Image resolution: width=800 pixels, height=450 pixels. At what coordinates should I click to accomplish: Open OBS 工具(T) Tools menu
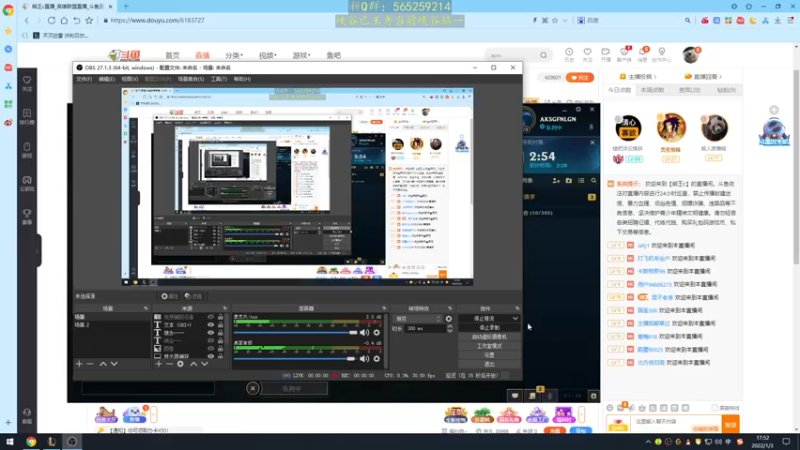click(x=219, y=79)
